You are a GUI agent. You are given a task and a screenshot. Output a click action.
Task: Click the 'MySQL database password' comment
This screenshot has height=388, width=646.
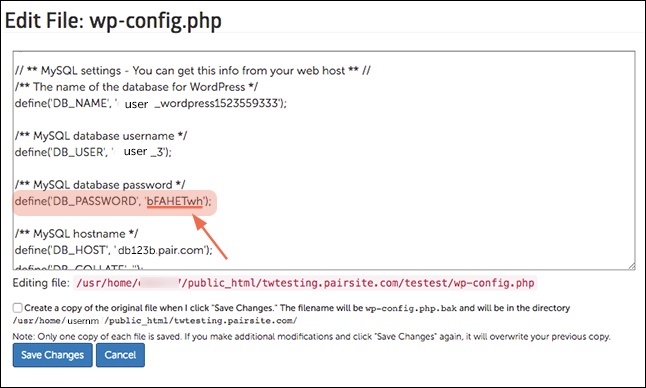click(100, 185)
